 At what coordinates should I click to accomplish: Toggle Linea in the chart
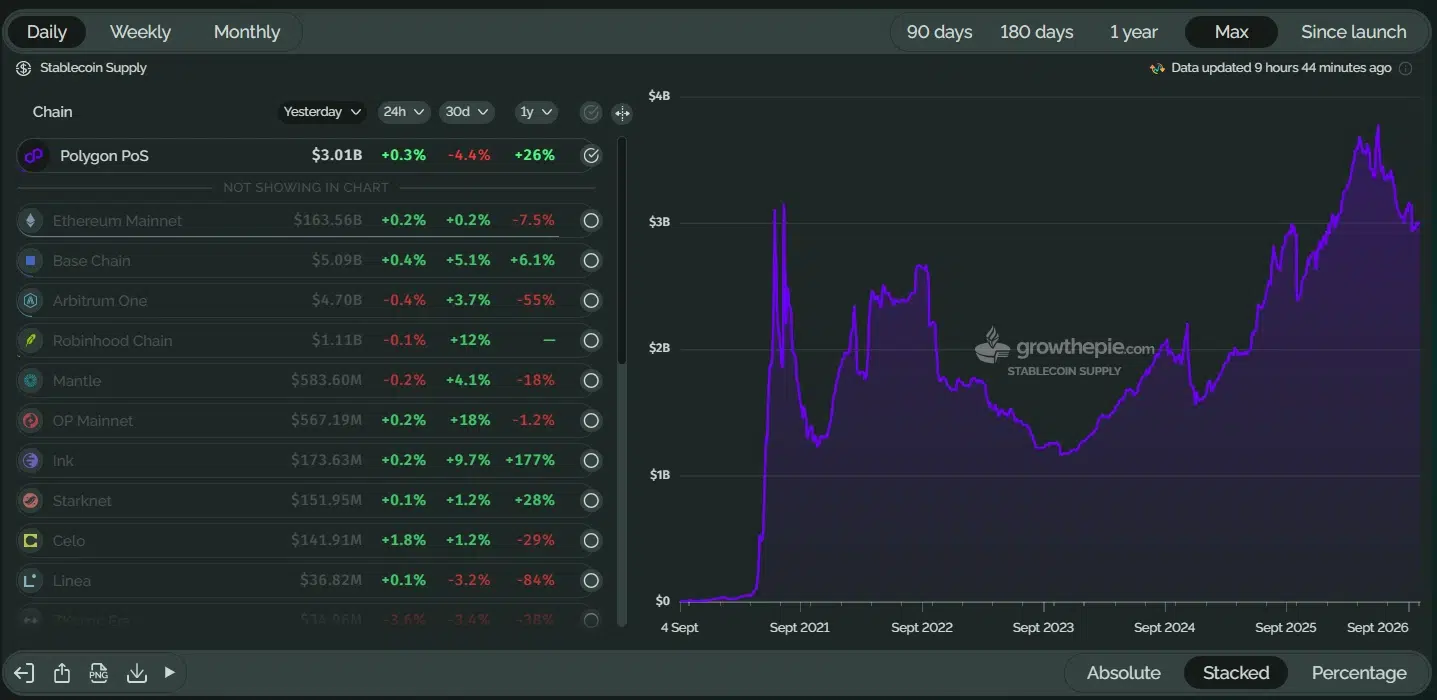[x=591, y=581]
